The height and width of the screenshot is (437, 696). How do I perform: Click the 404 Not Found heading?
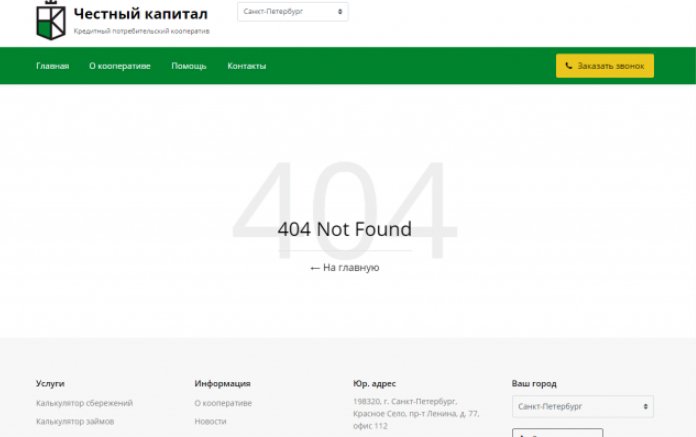click(x=344, y=229)
